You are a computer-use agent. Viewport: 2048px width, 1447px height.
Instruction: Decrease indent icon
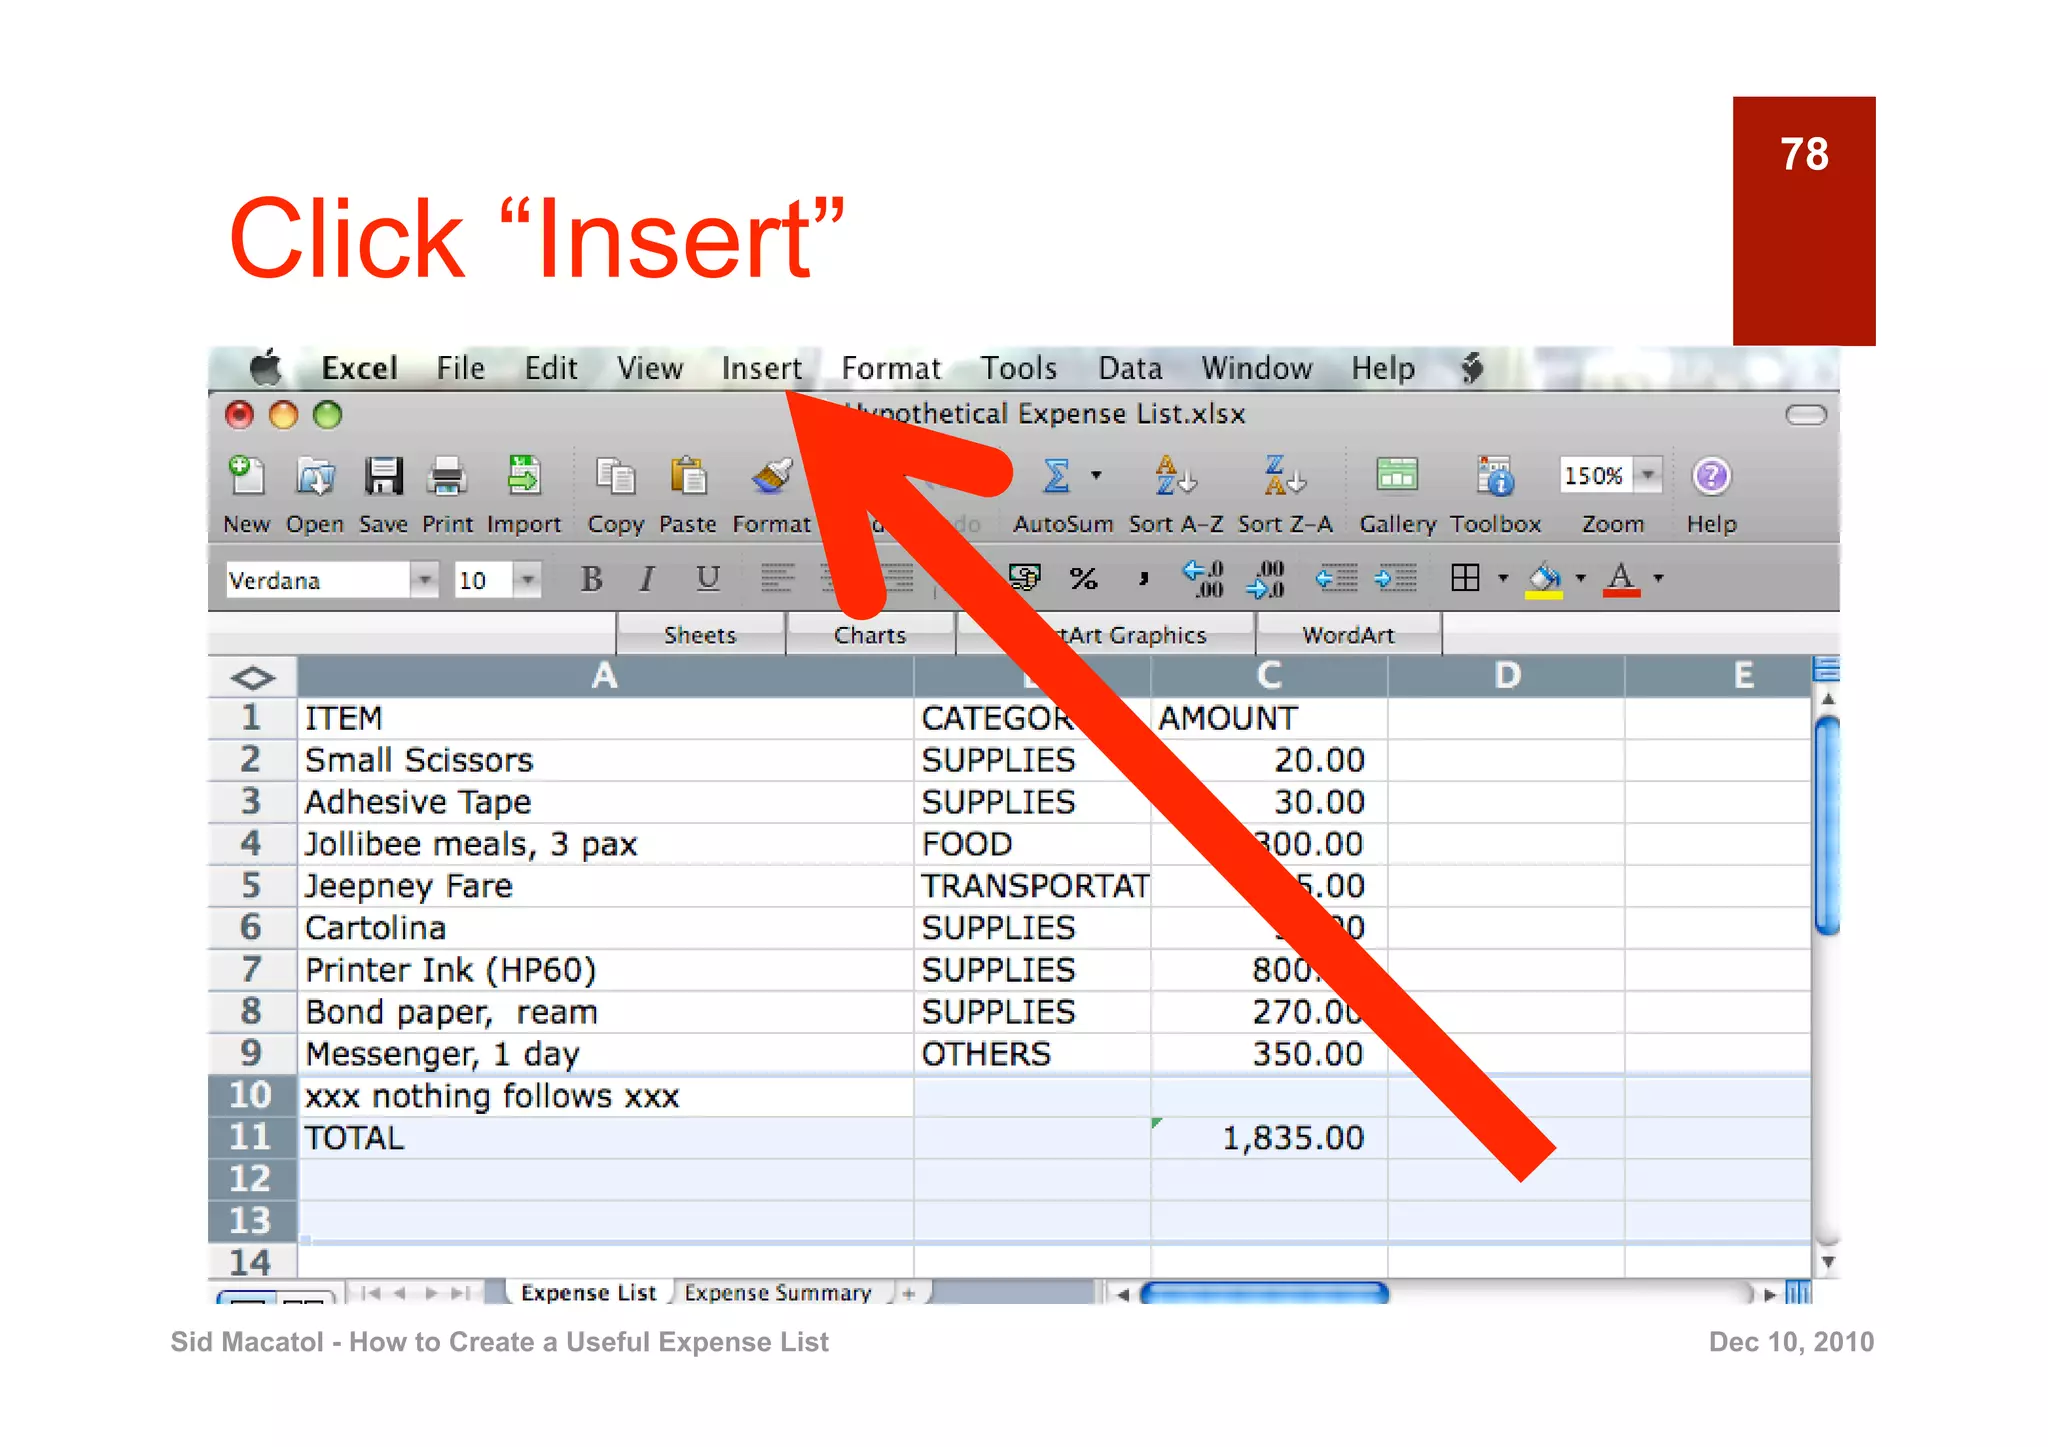pos(1336,578)
